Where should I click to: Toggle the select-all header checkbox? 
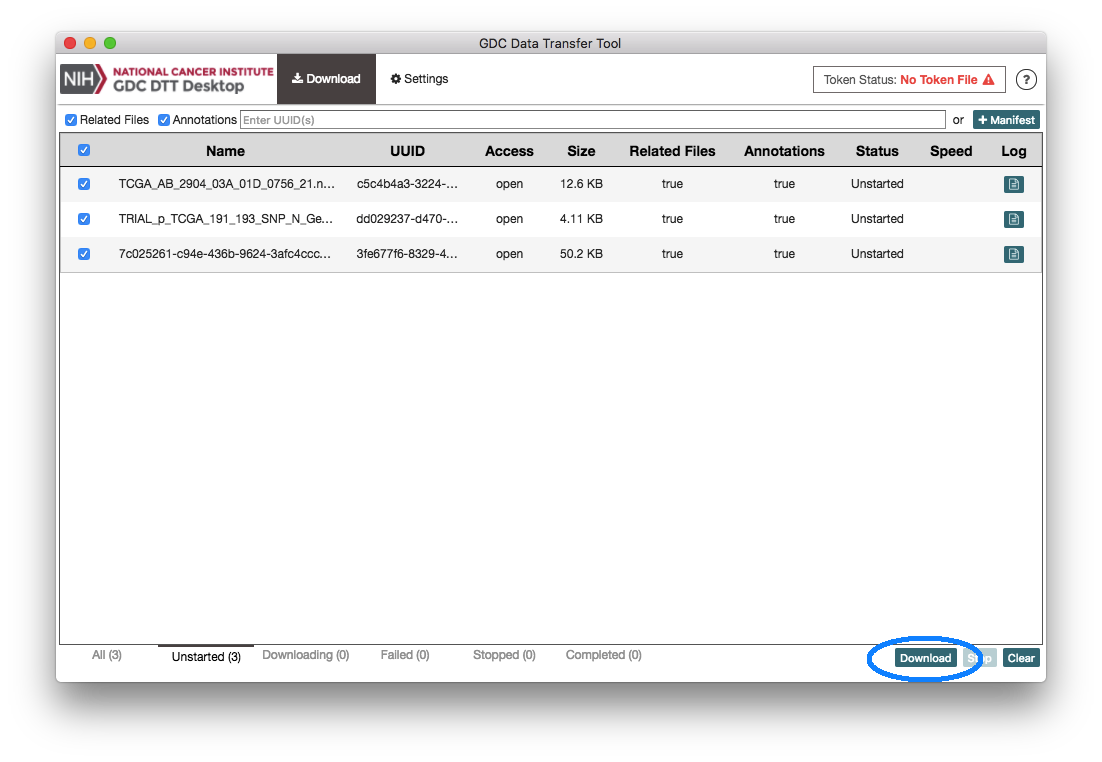tap(84, 151)
